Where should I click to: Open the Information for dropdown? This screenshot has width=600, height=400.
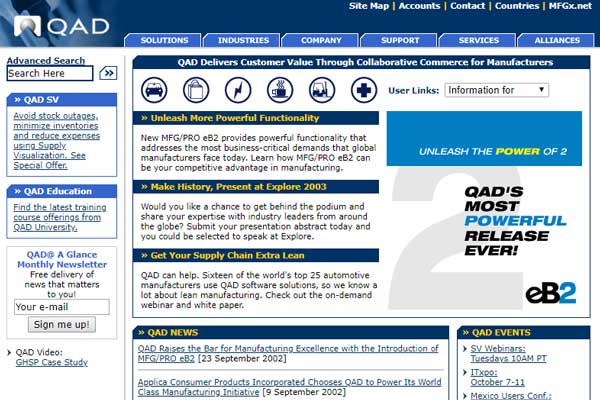pyautogui.click(x=497, y=90)
